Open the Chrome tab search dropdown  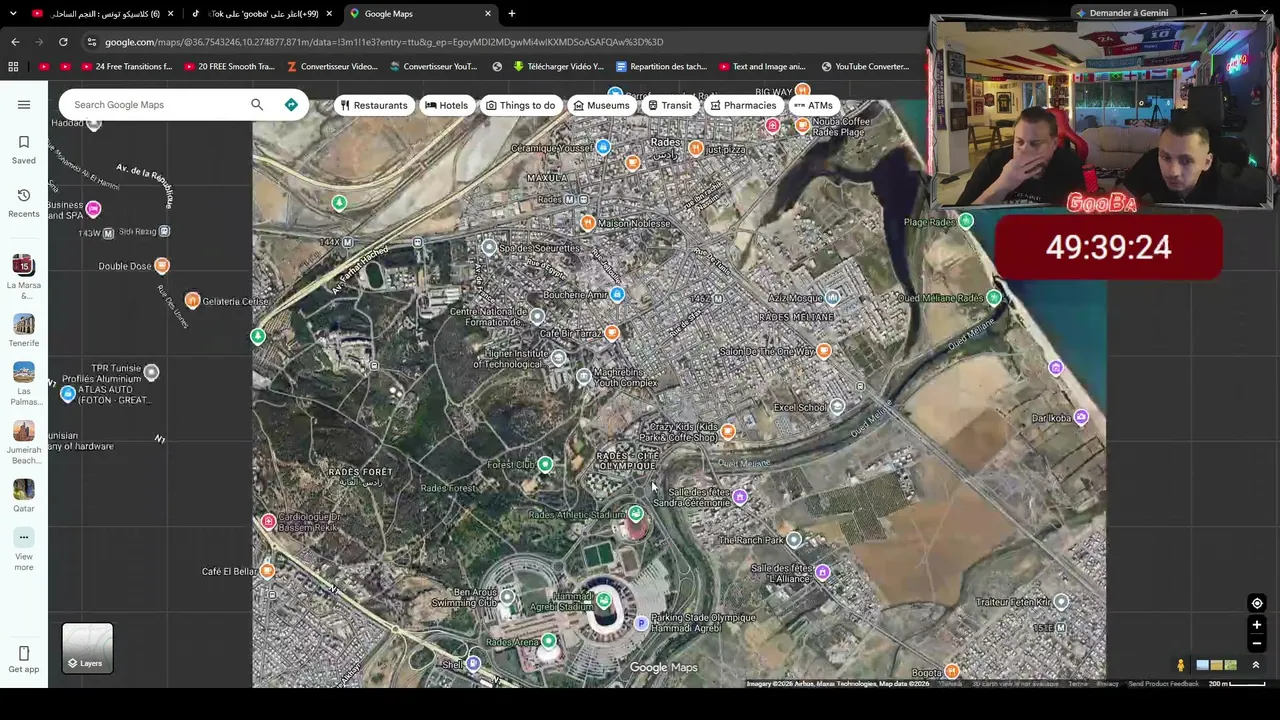(x=13, y=13)
